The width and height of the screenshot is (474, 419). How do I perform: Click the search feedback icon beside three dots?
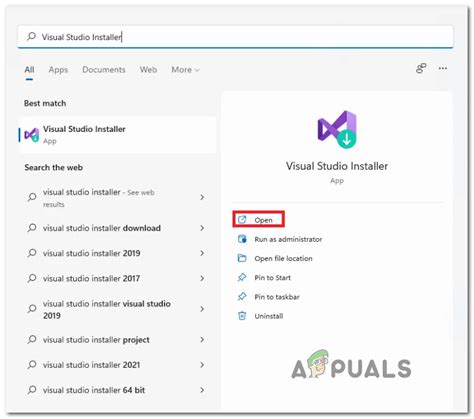(x=421, y=68)
